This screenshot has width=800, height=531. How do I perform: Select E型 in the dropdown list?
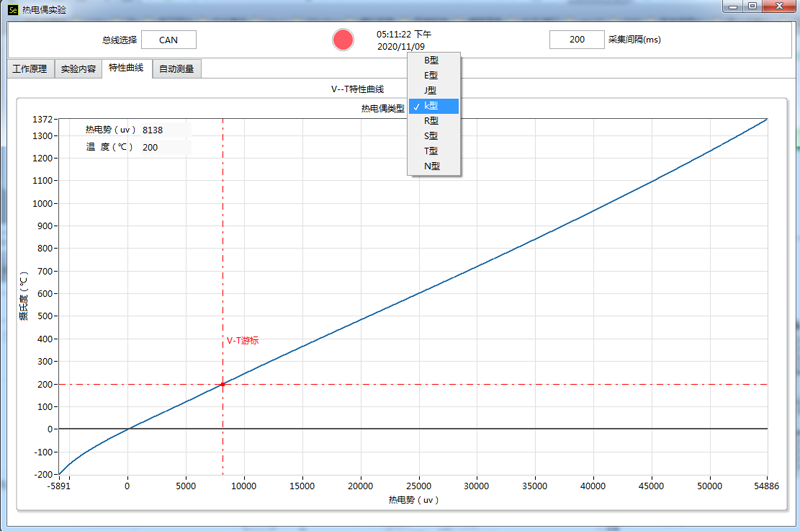pos(432,75)
